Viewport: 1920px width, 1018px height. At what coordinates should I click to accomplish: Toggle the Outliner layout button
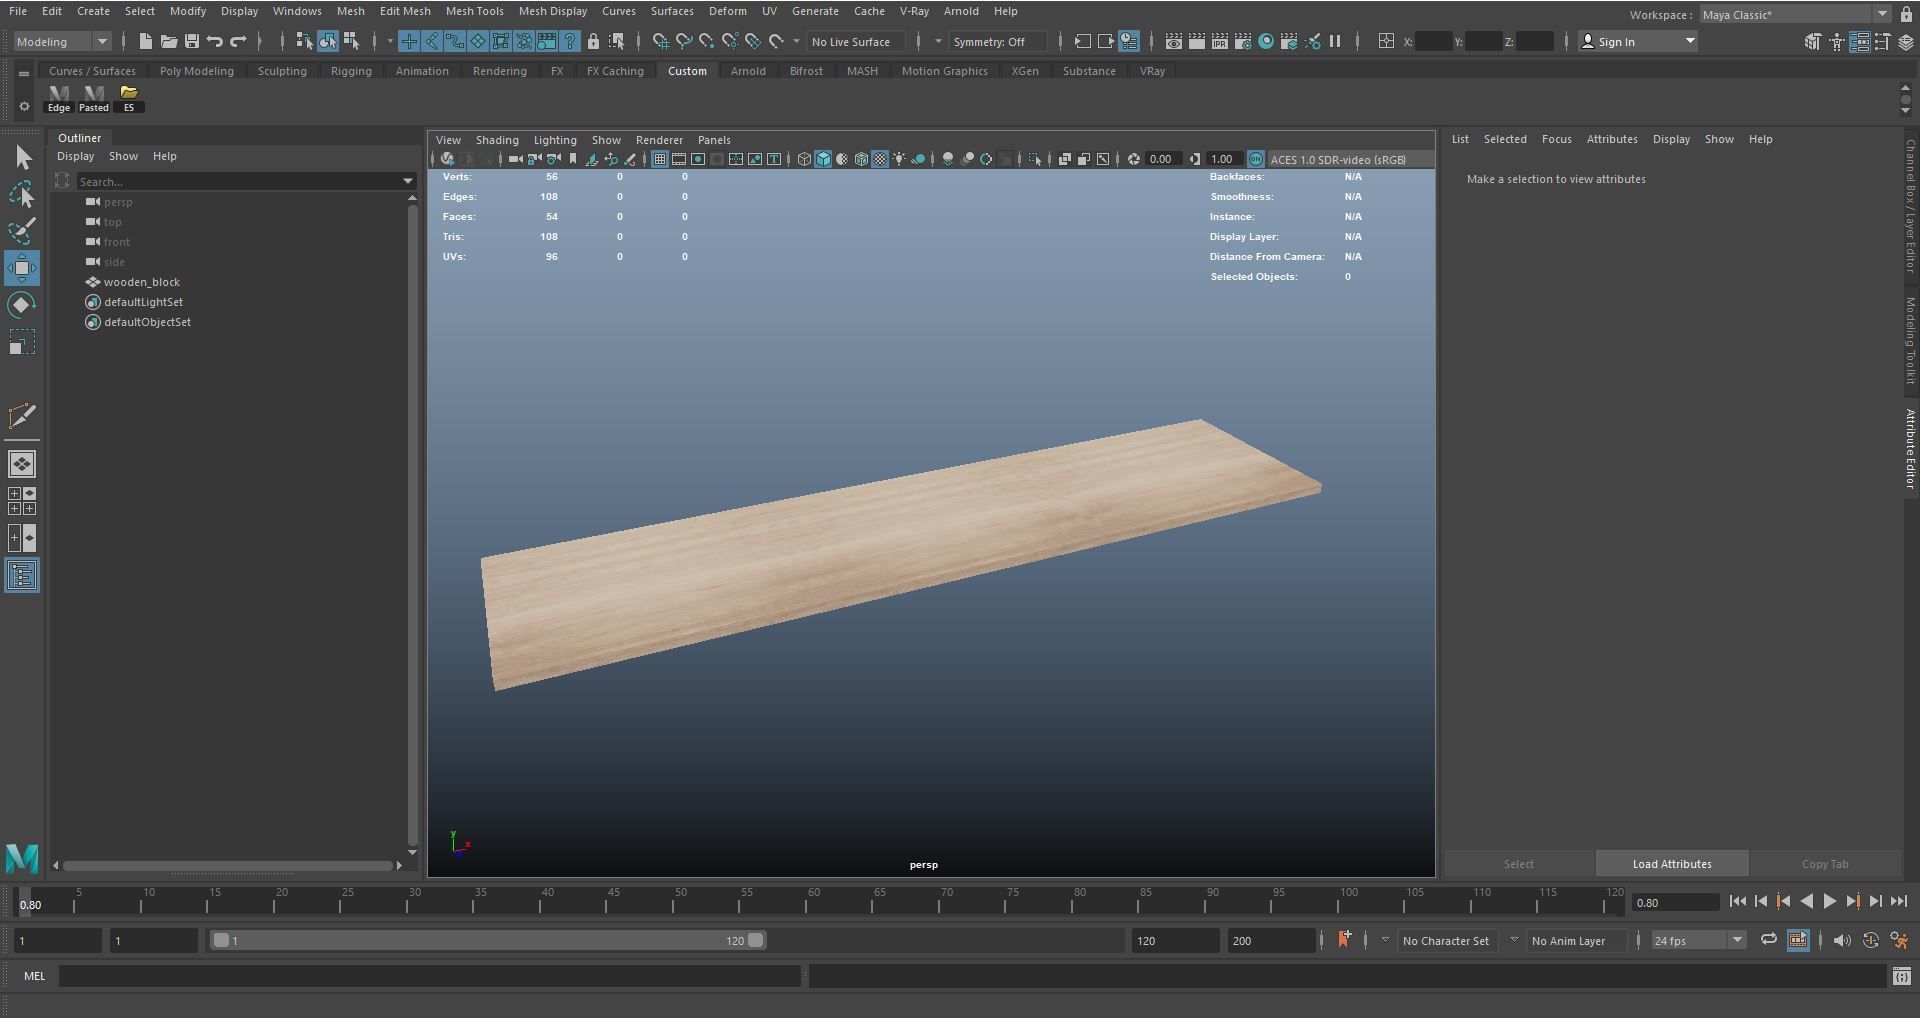(x=22, y=575)
